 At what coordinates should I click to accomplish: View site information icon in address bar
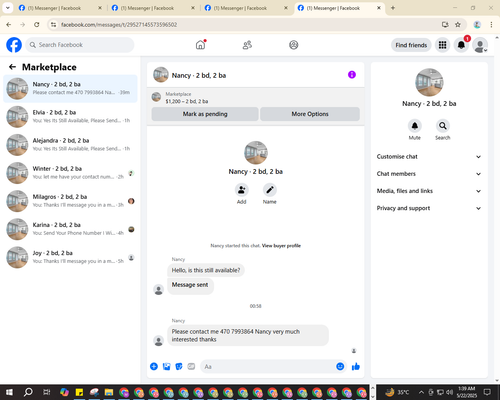[53, 25]
